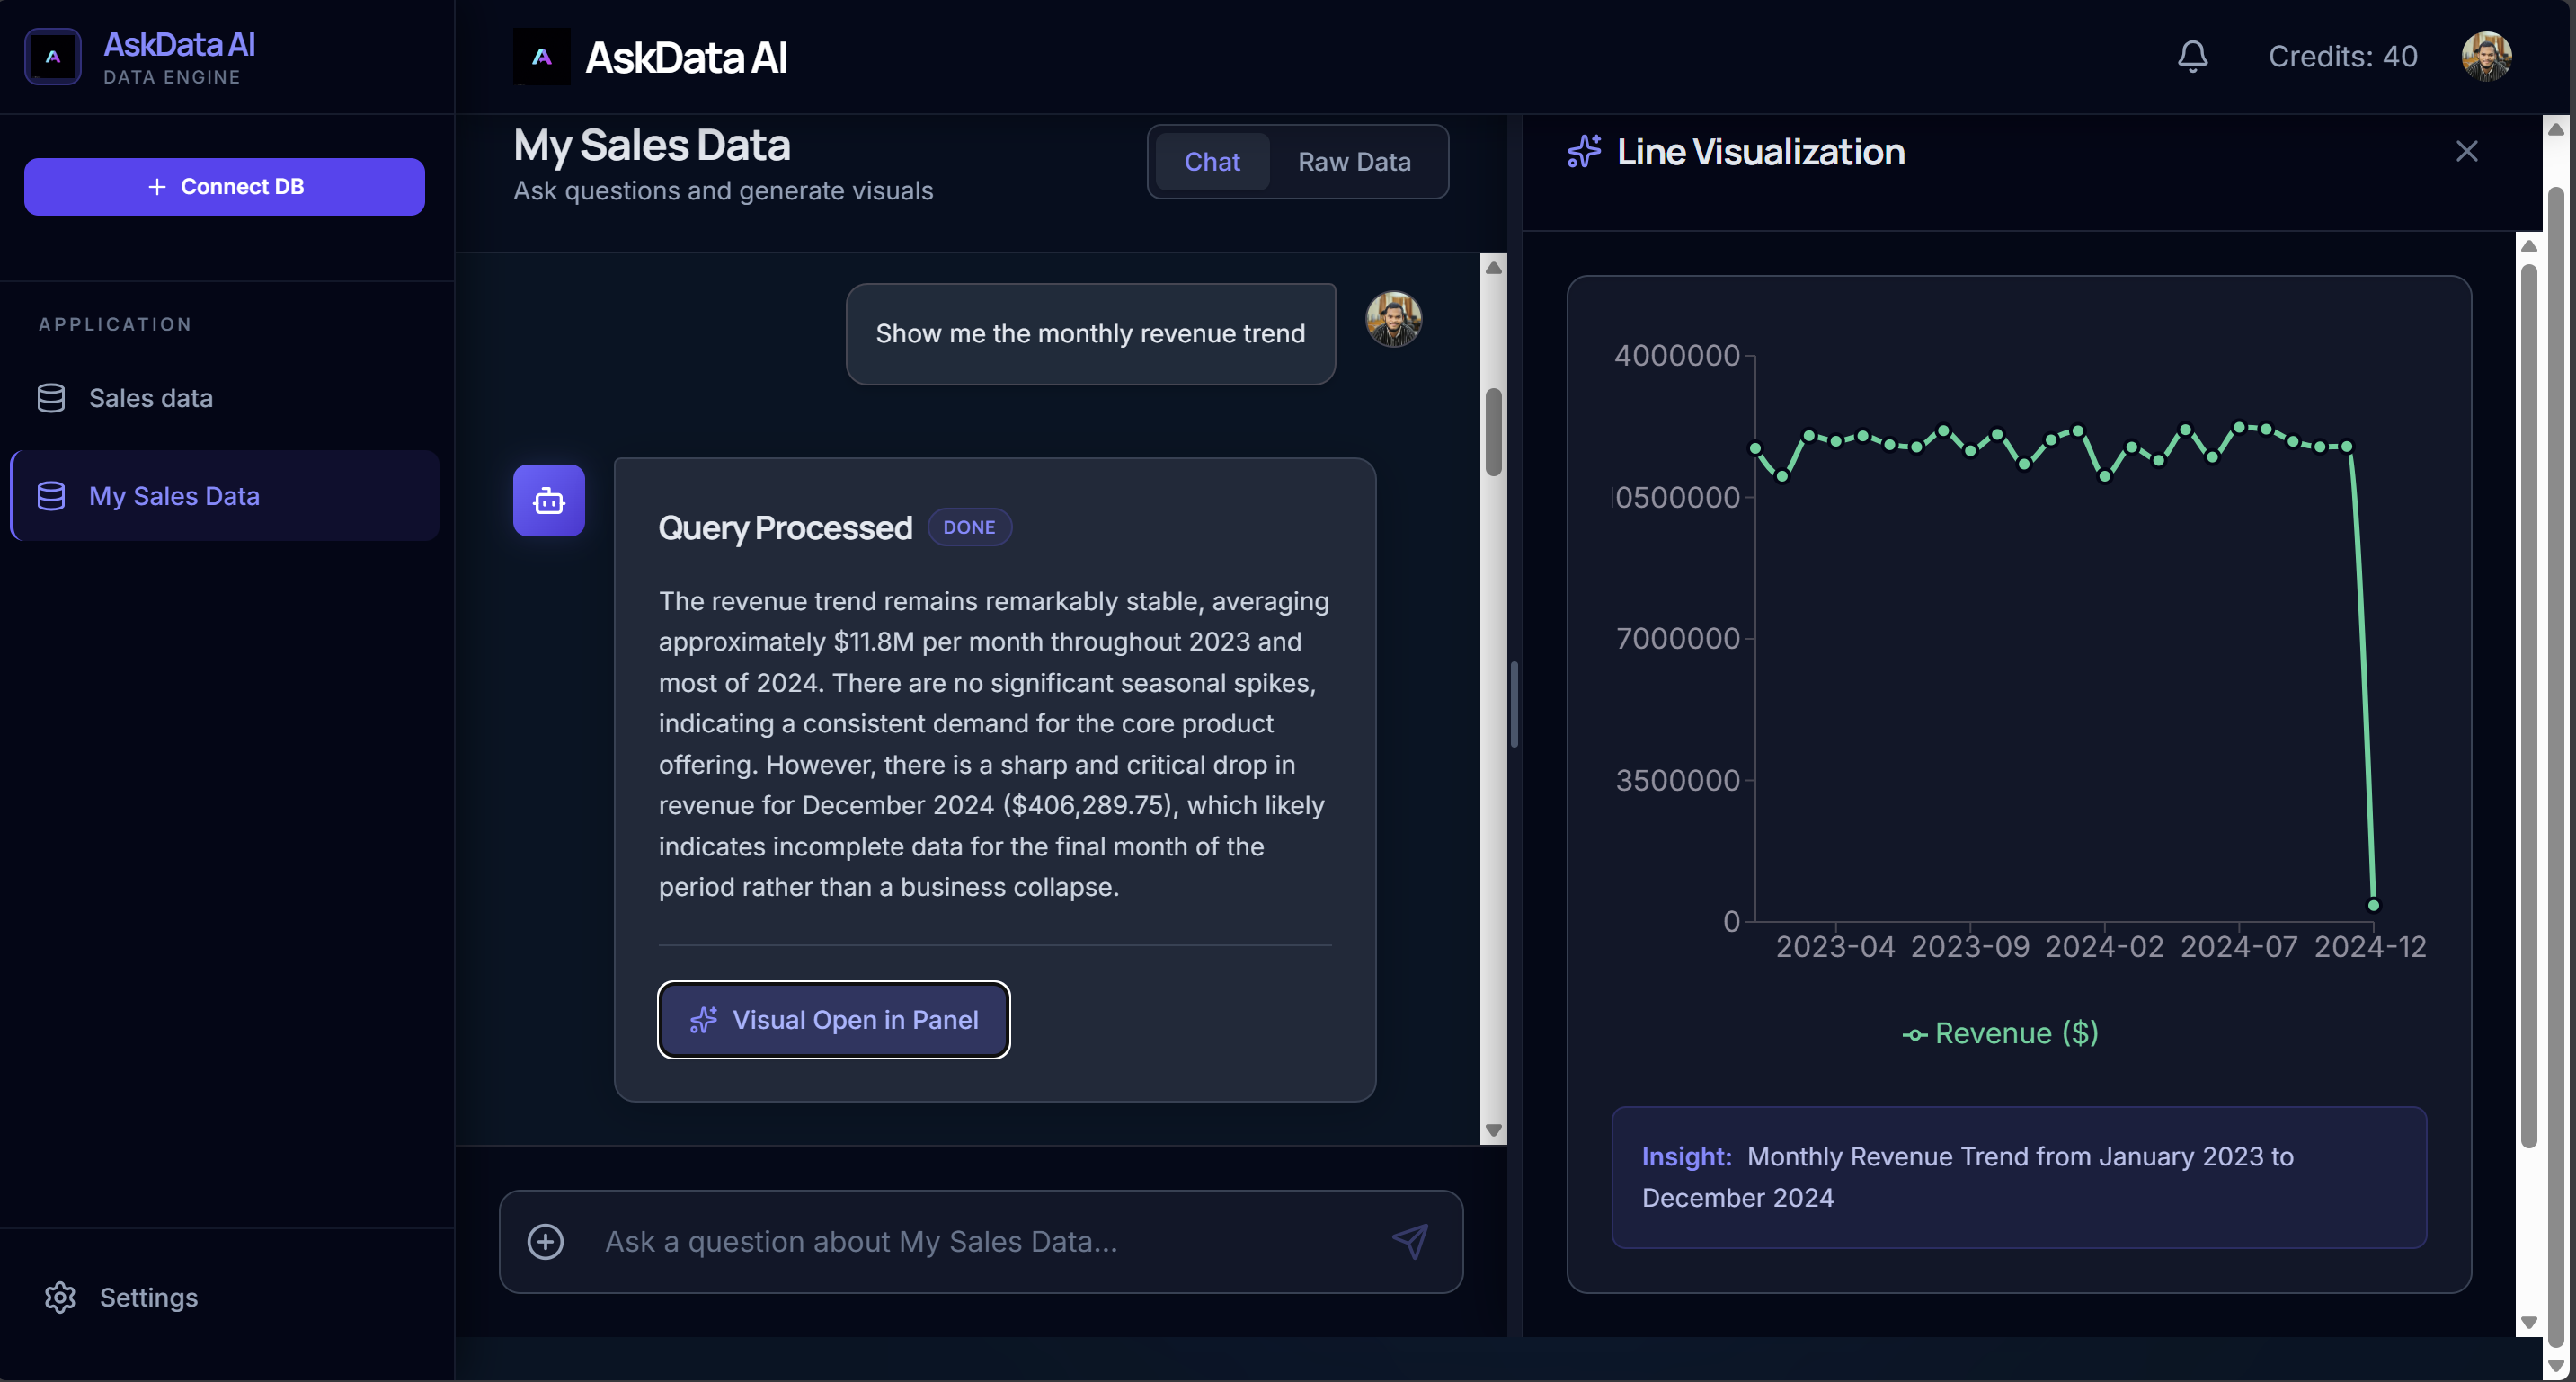Click the Query Processed heading

click(x=785, y=527)
